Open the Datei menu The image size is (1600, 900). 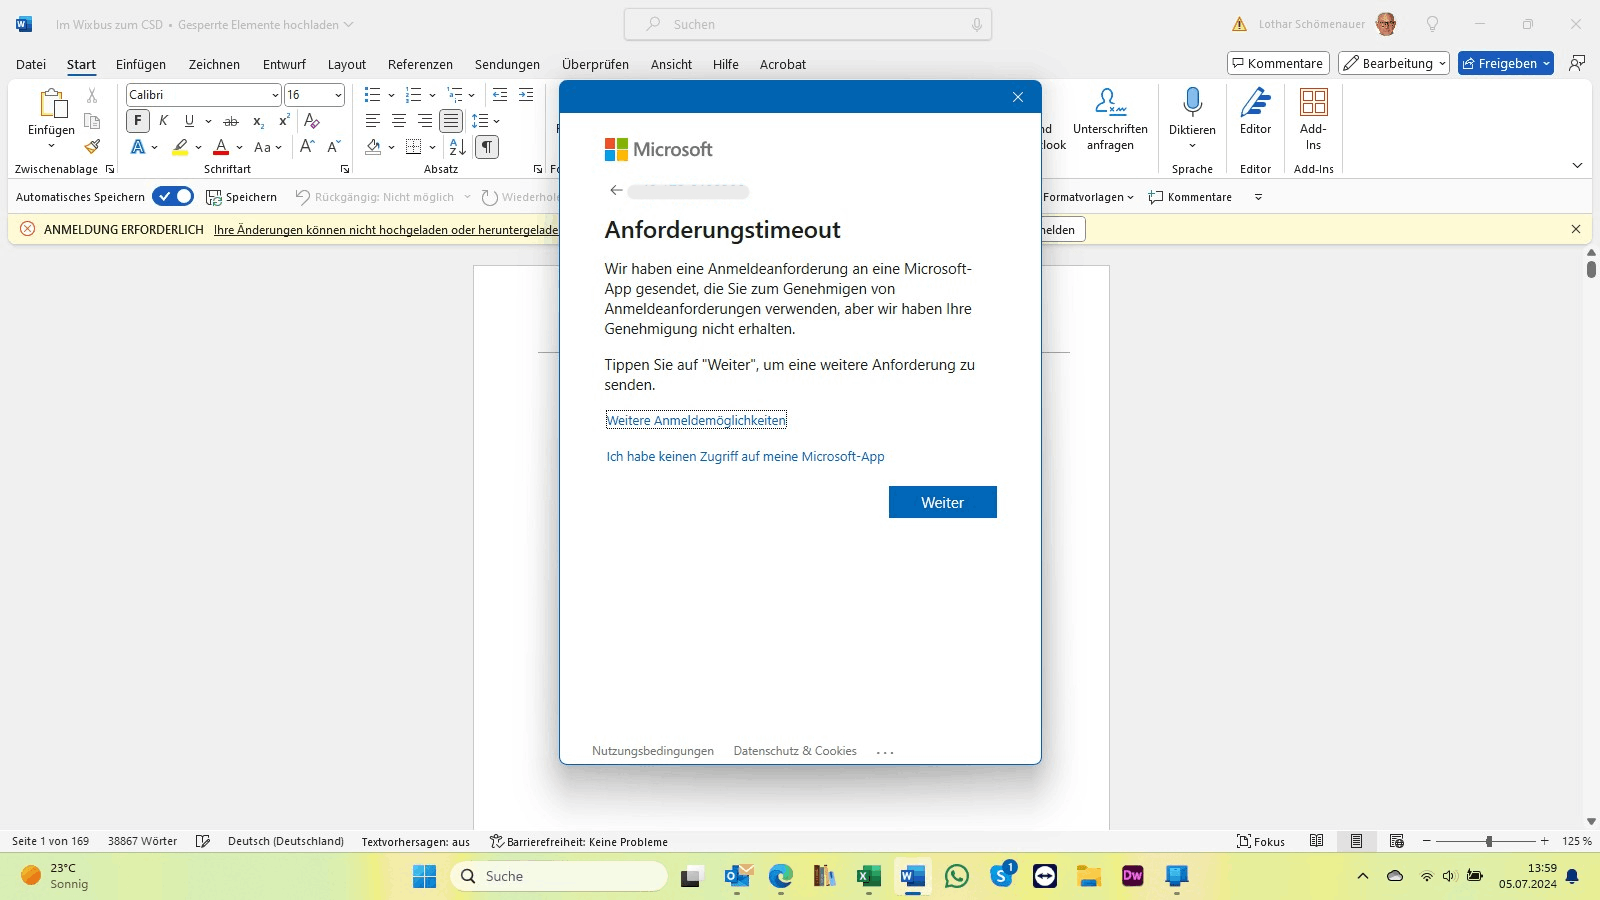(31, 64)
